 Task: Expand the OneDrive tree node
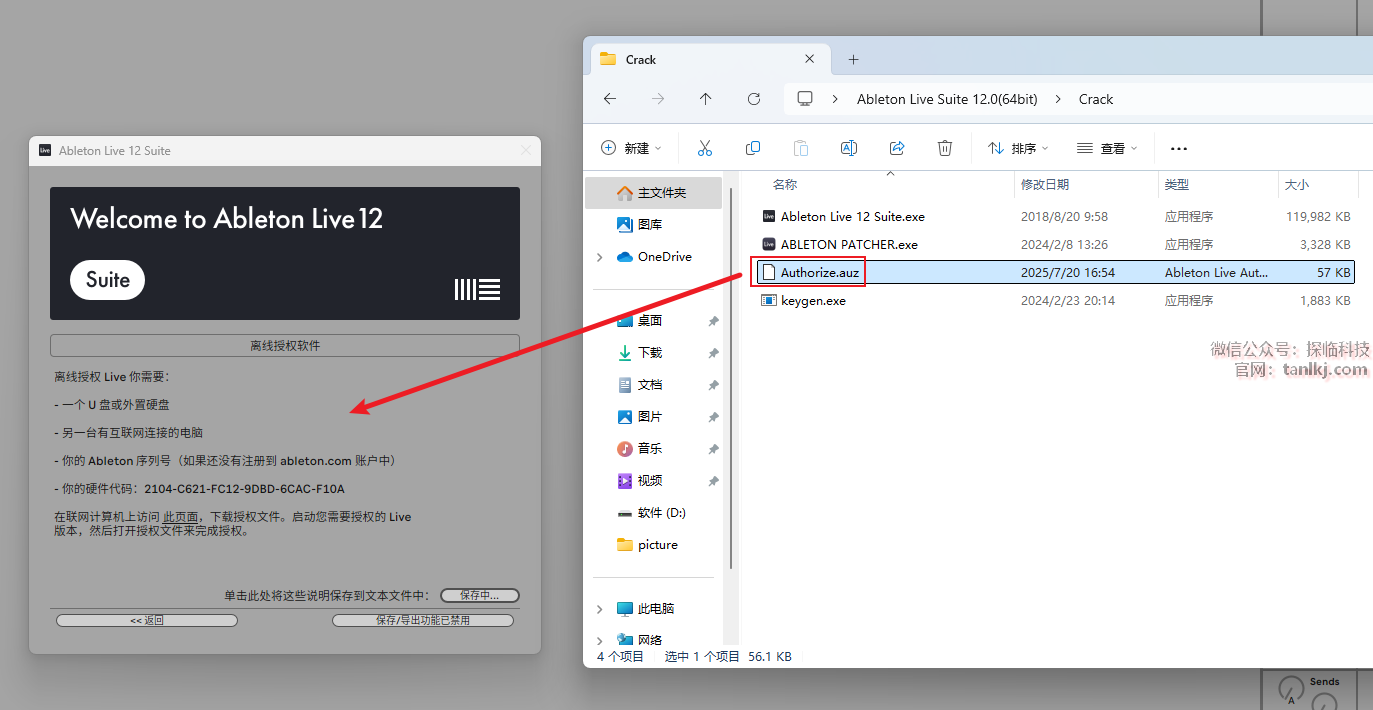pyautogui.click(x=600, y=257)
